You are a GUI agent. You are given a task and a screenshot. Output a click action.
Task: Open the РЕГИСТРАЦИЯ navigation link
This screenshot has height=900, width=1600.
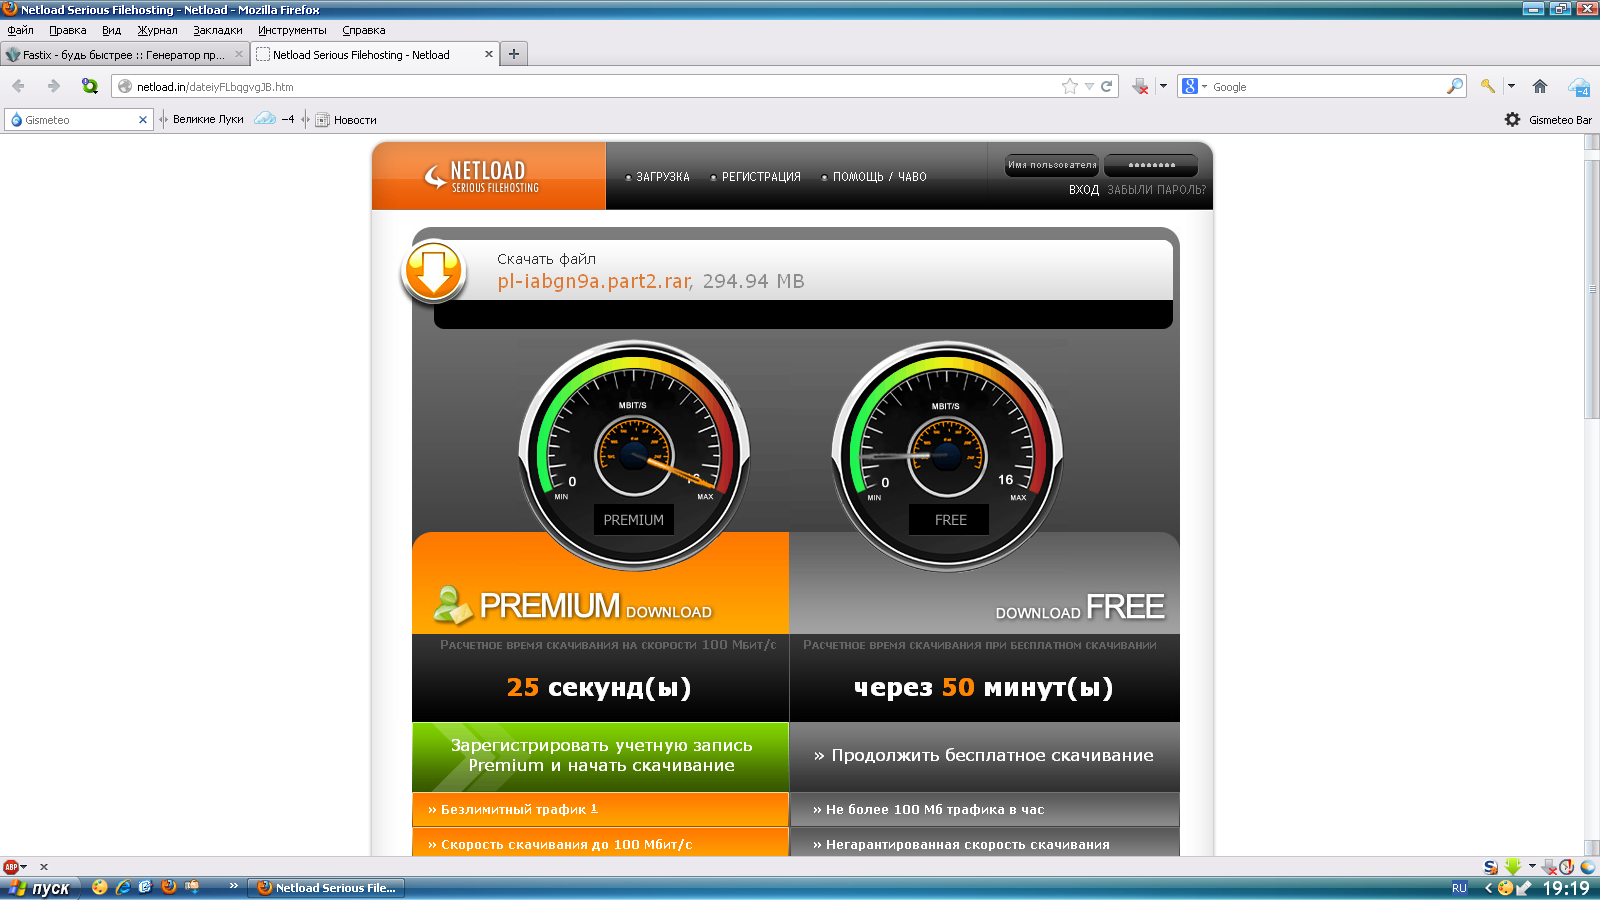(x=761, y=177)
